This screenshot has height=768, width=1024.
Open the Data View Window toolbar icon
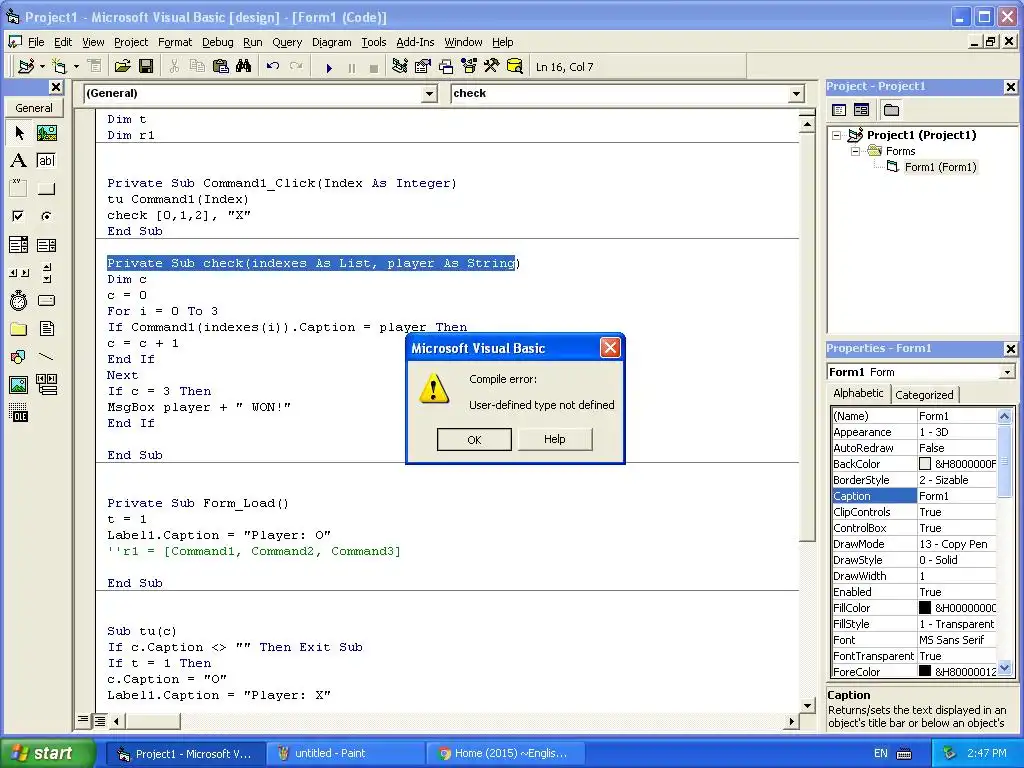[x=515, y=66]
